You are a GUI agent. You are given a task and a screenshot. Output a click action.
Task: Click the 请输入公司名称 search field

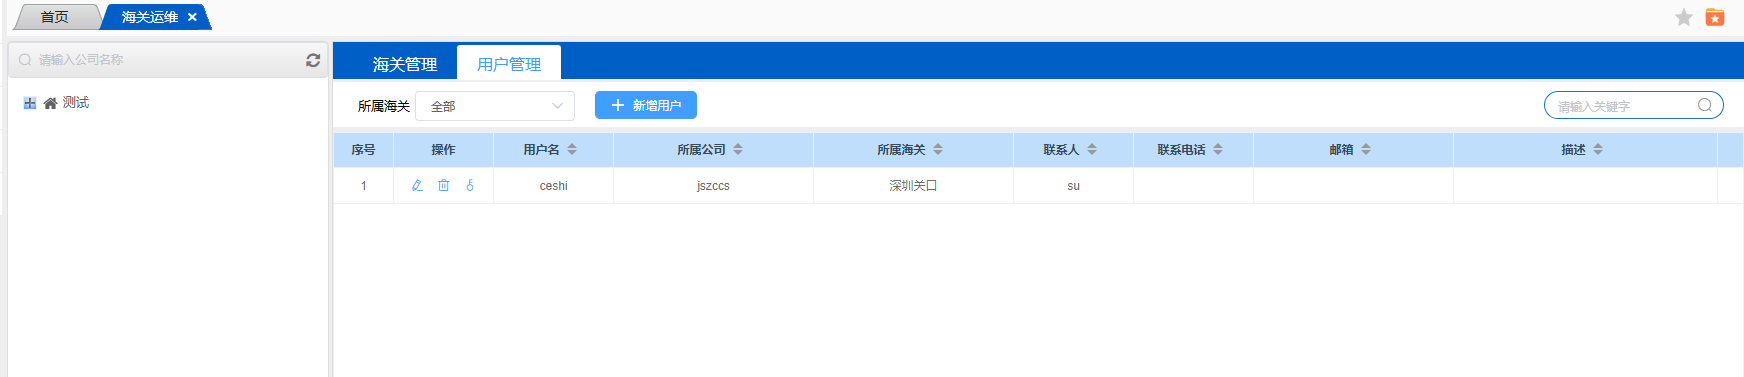click(168, 60)
